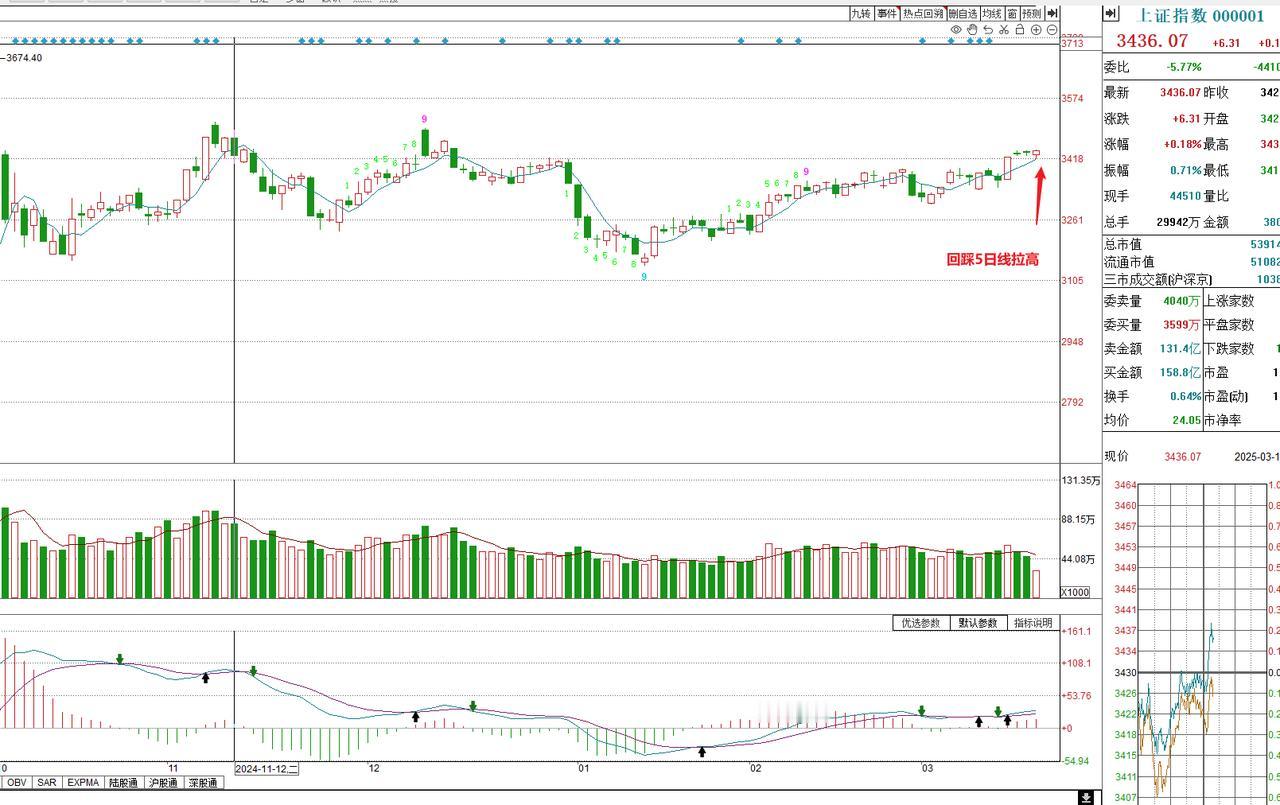This screenshot has height=805, width=1280.
Task: Switch to the SAR indicator tab
Action: 47,783
